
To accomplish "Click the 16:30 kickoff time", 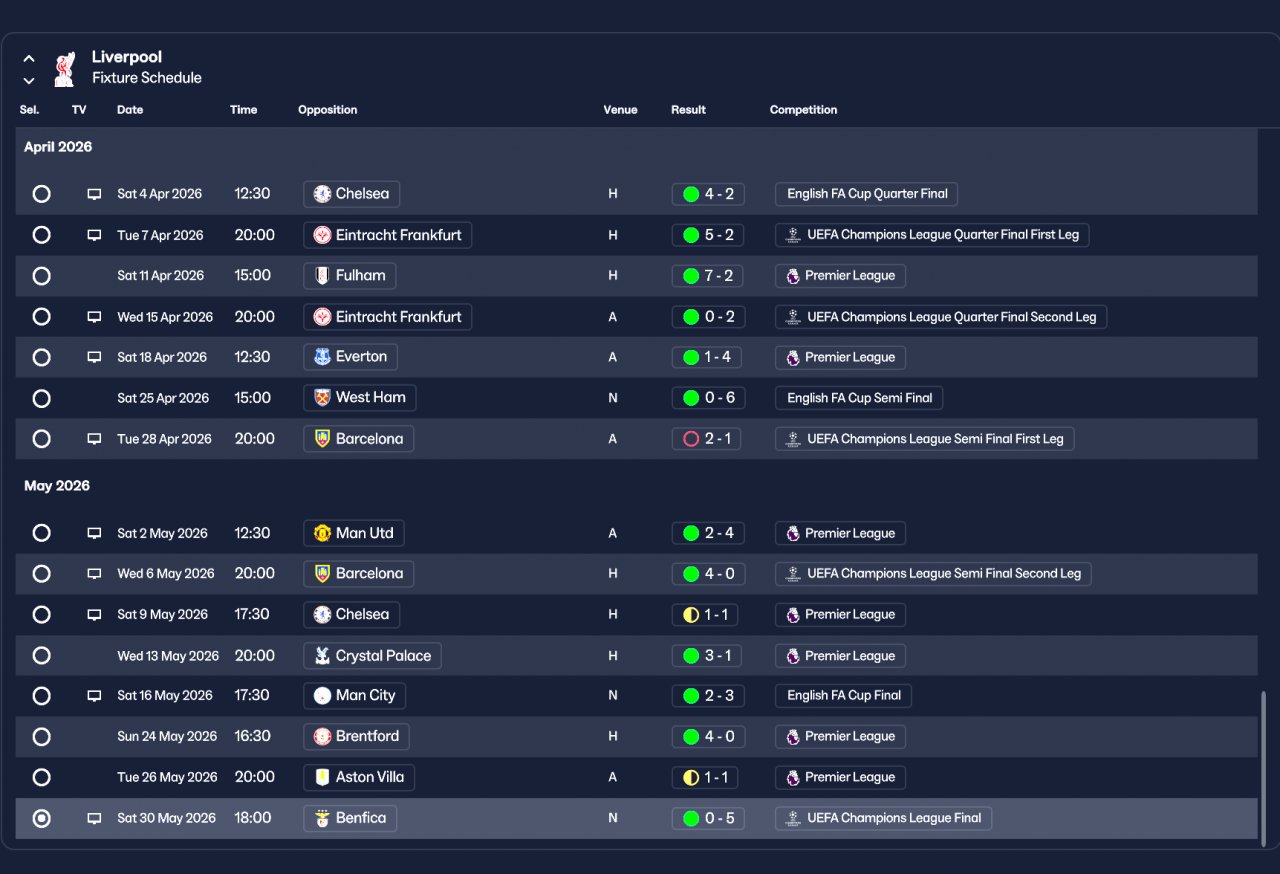I will click(x=253, y=737).
